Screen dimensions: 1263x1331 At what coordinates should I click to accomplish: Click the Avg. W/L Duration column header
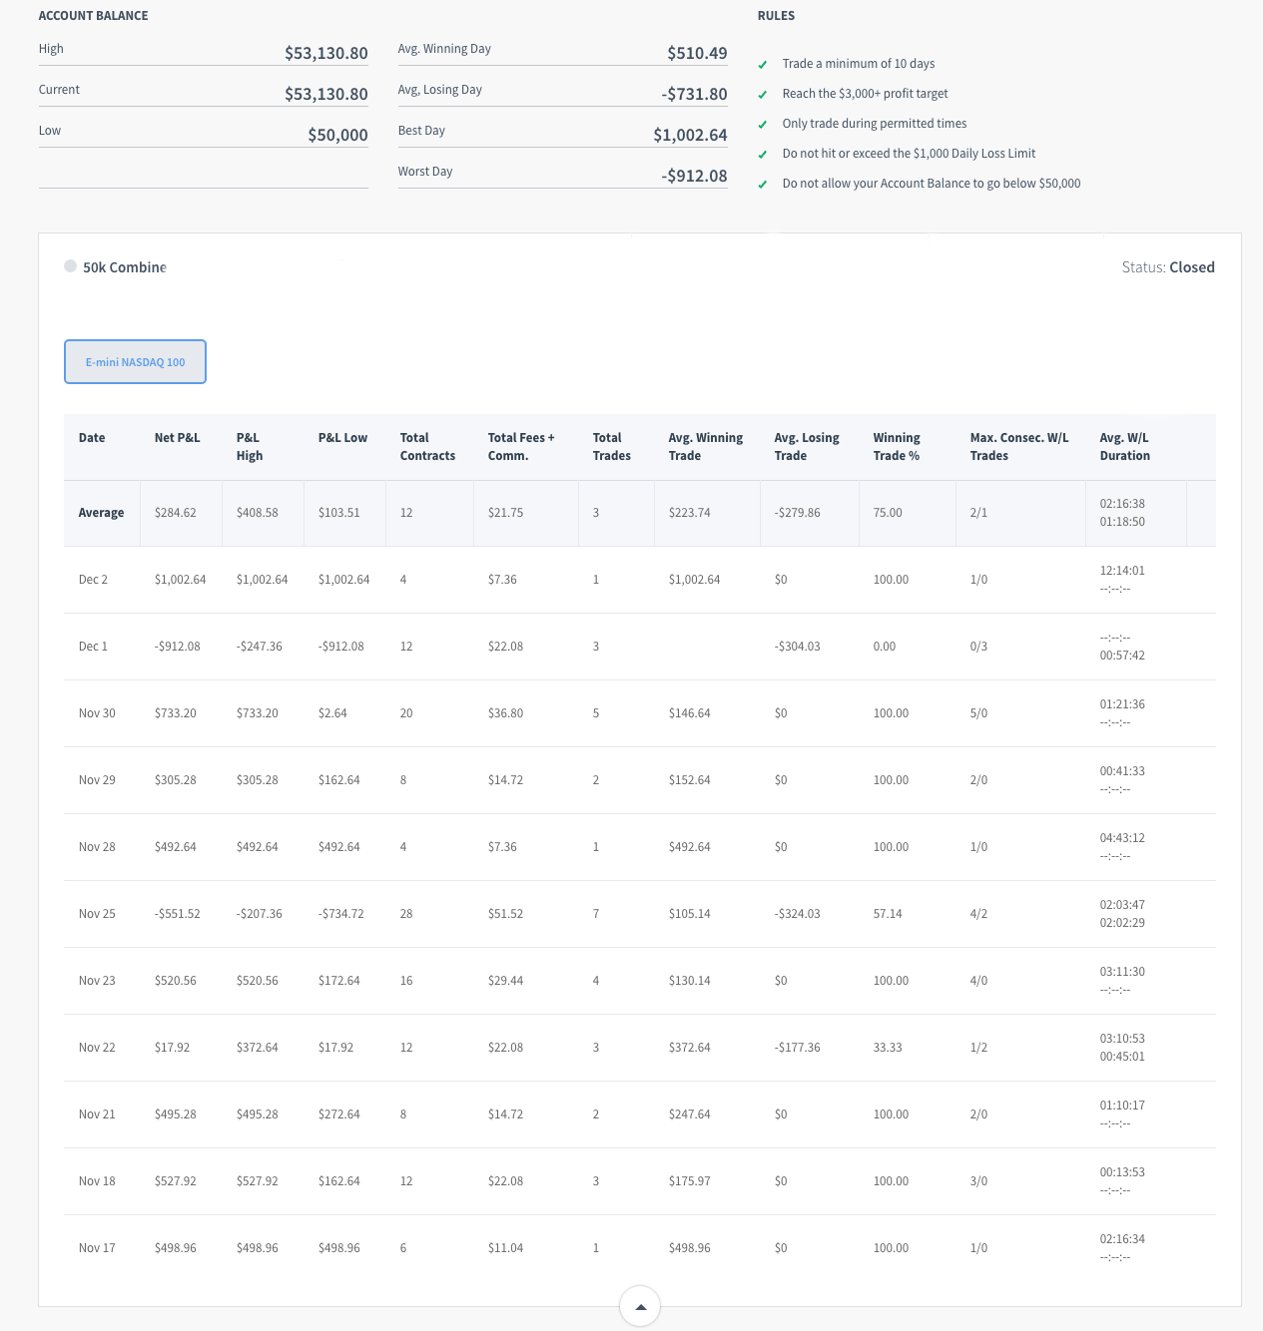tap(1125, 447)
